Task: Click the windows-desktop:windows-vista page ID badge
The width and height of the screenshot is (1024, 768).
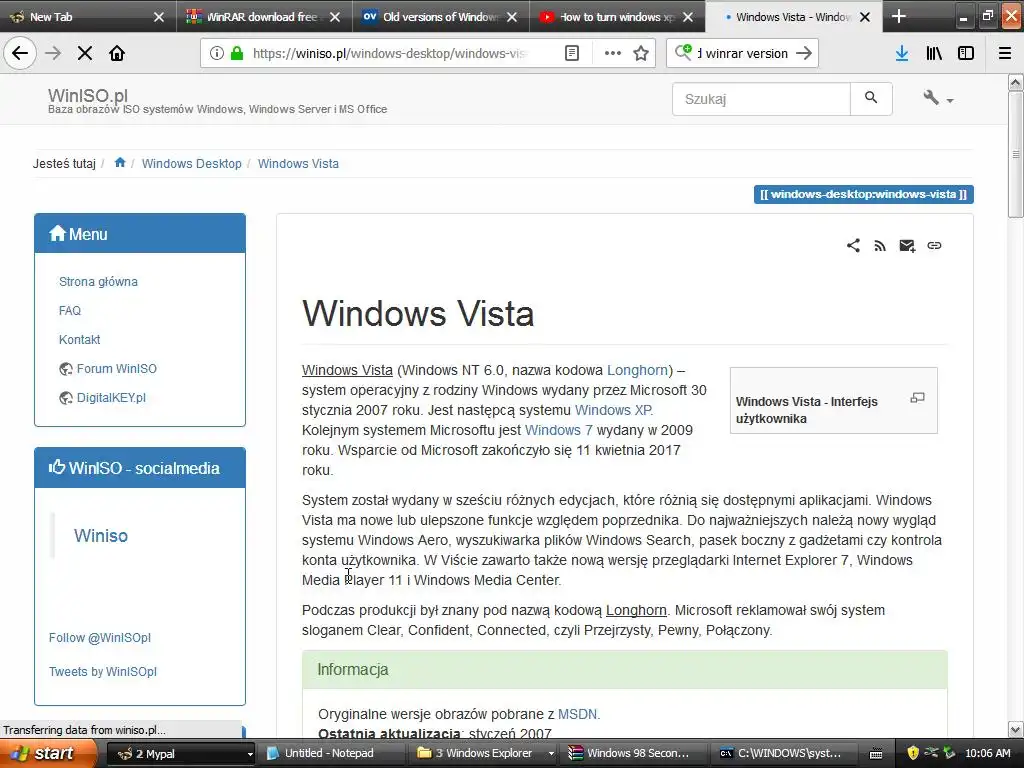Action: [x=863, y=195]
